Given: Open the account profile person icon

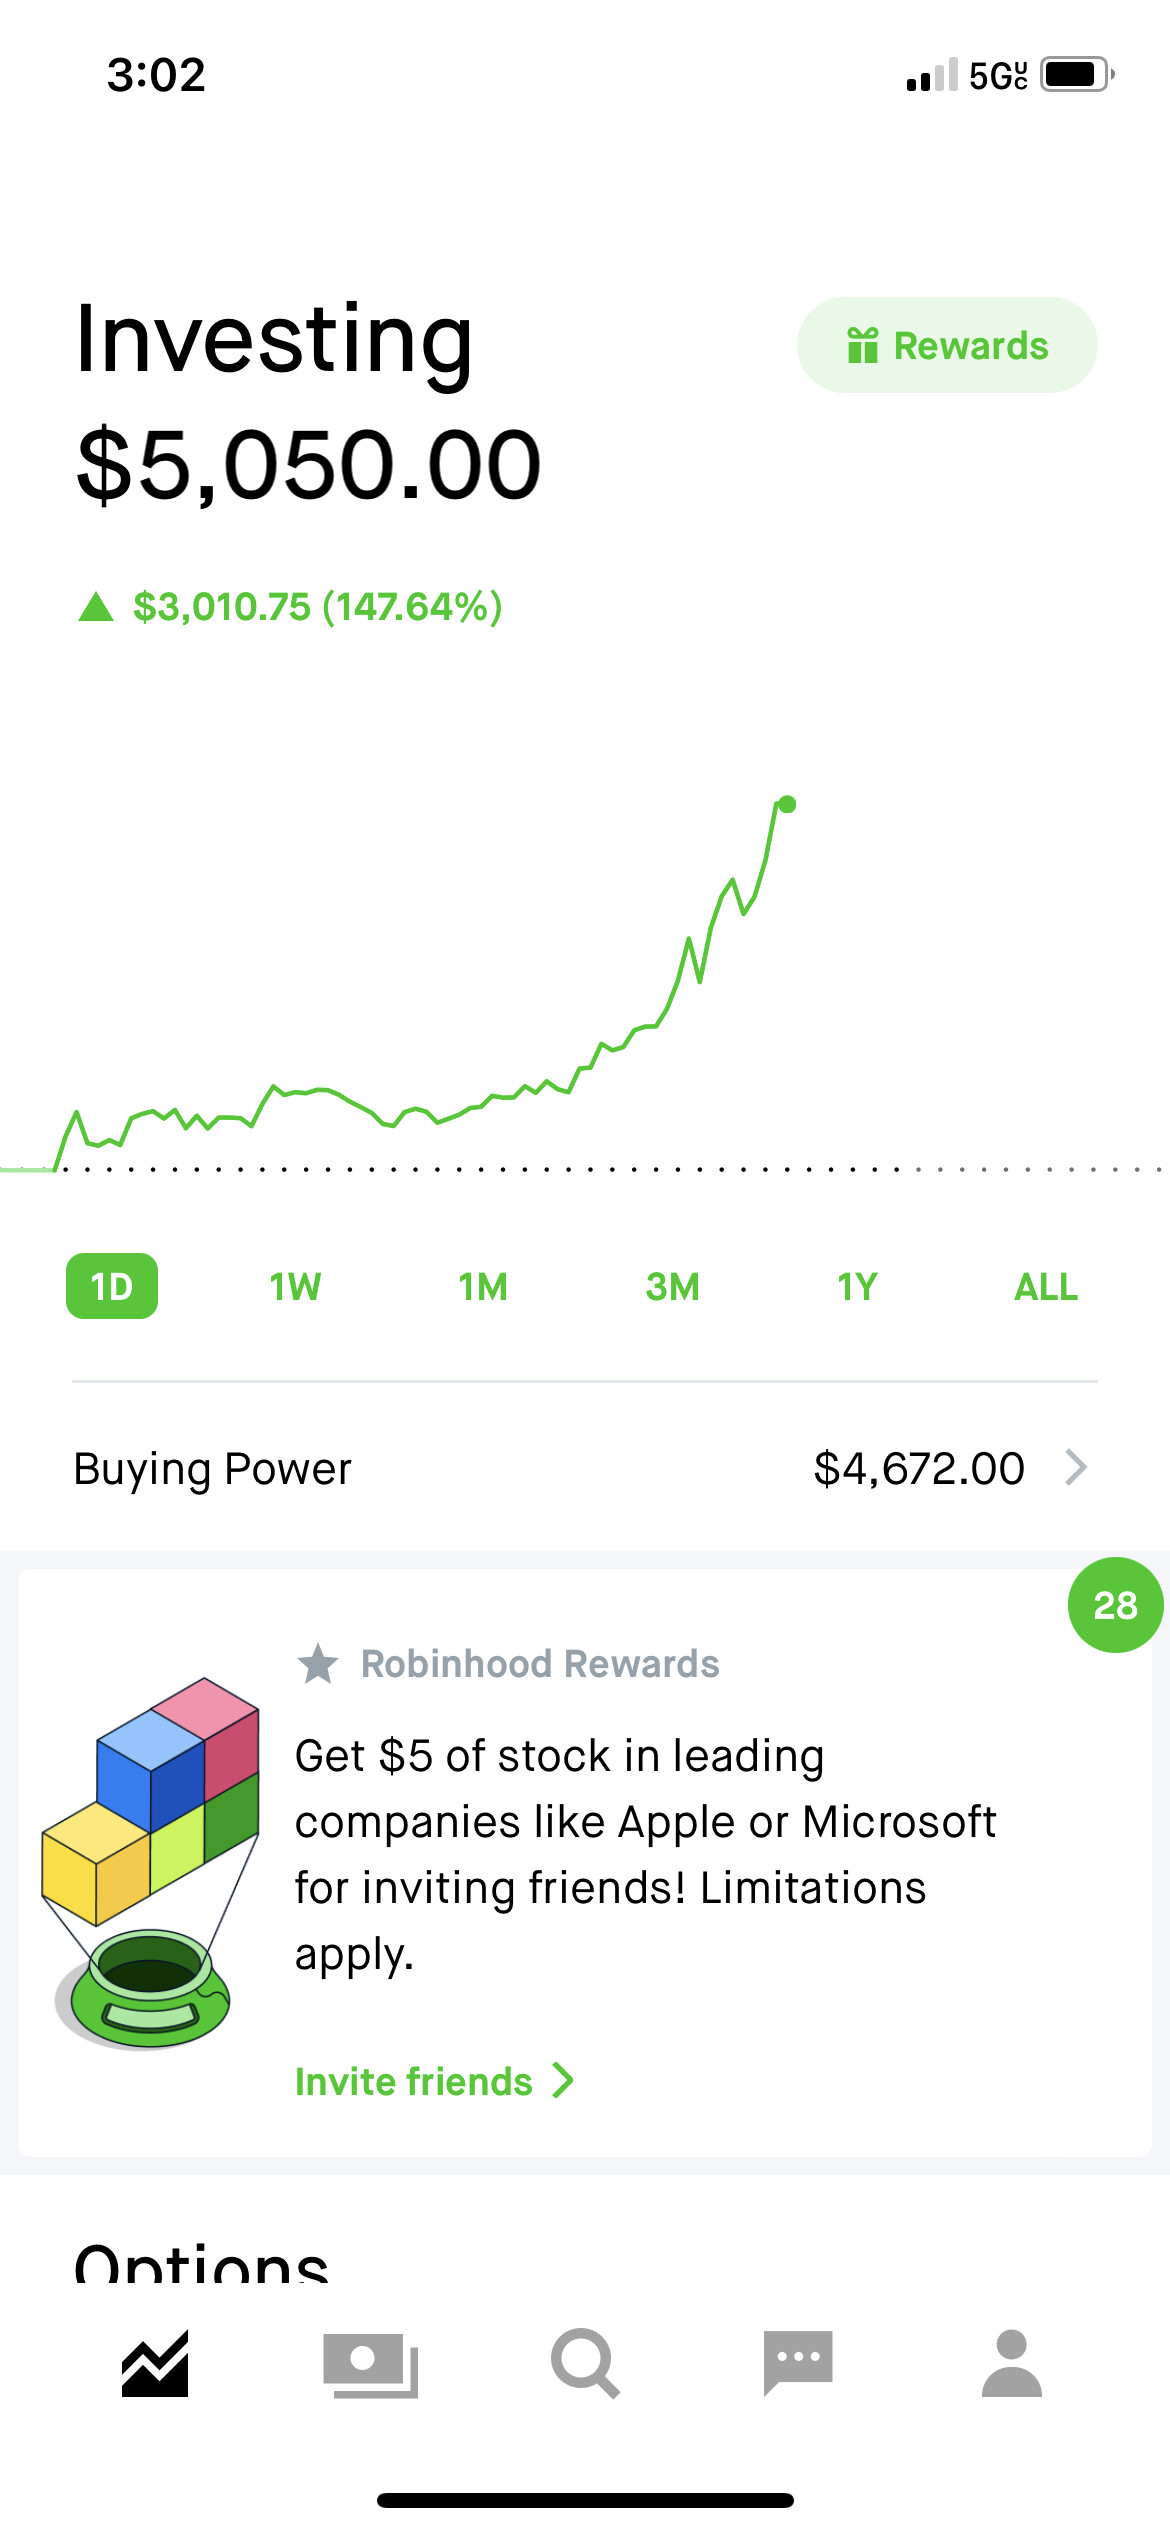Looking at the screenshot, I should pyautogui.click(x=1012, y=2363).
